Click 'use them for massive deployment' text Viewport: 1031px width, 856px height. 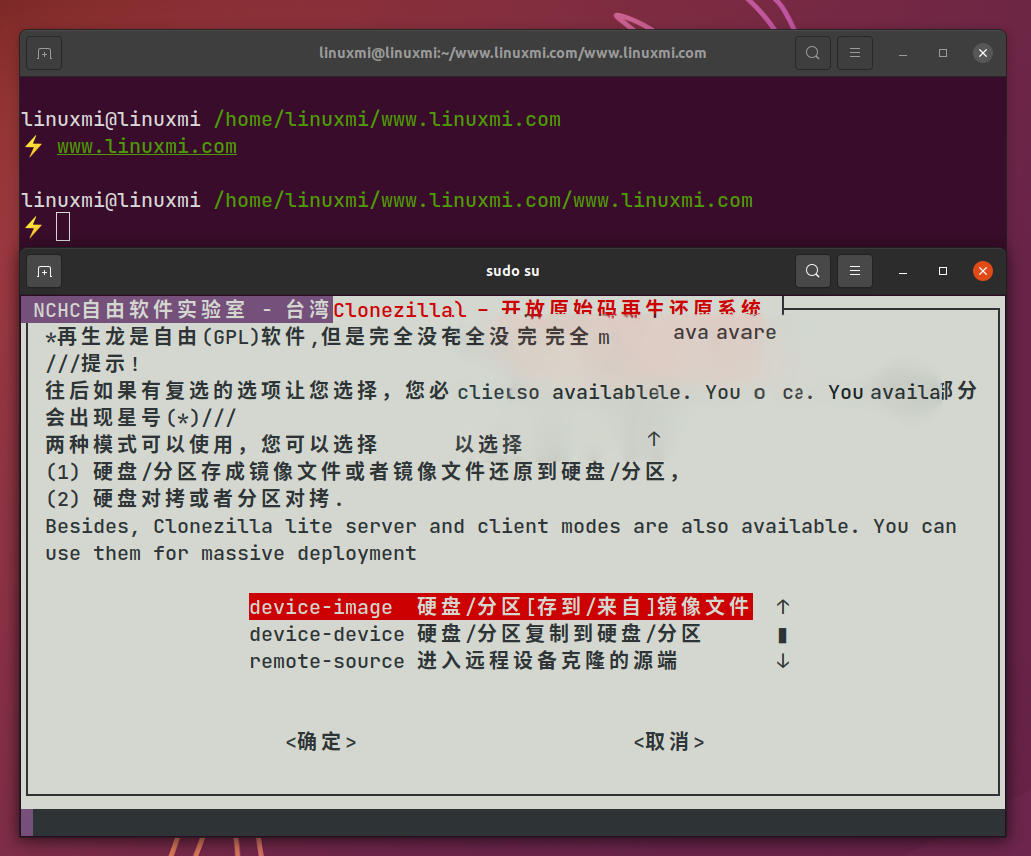[231, 554]
